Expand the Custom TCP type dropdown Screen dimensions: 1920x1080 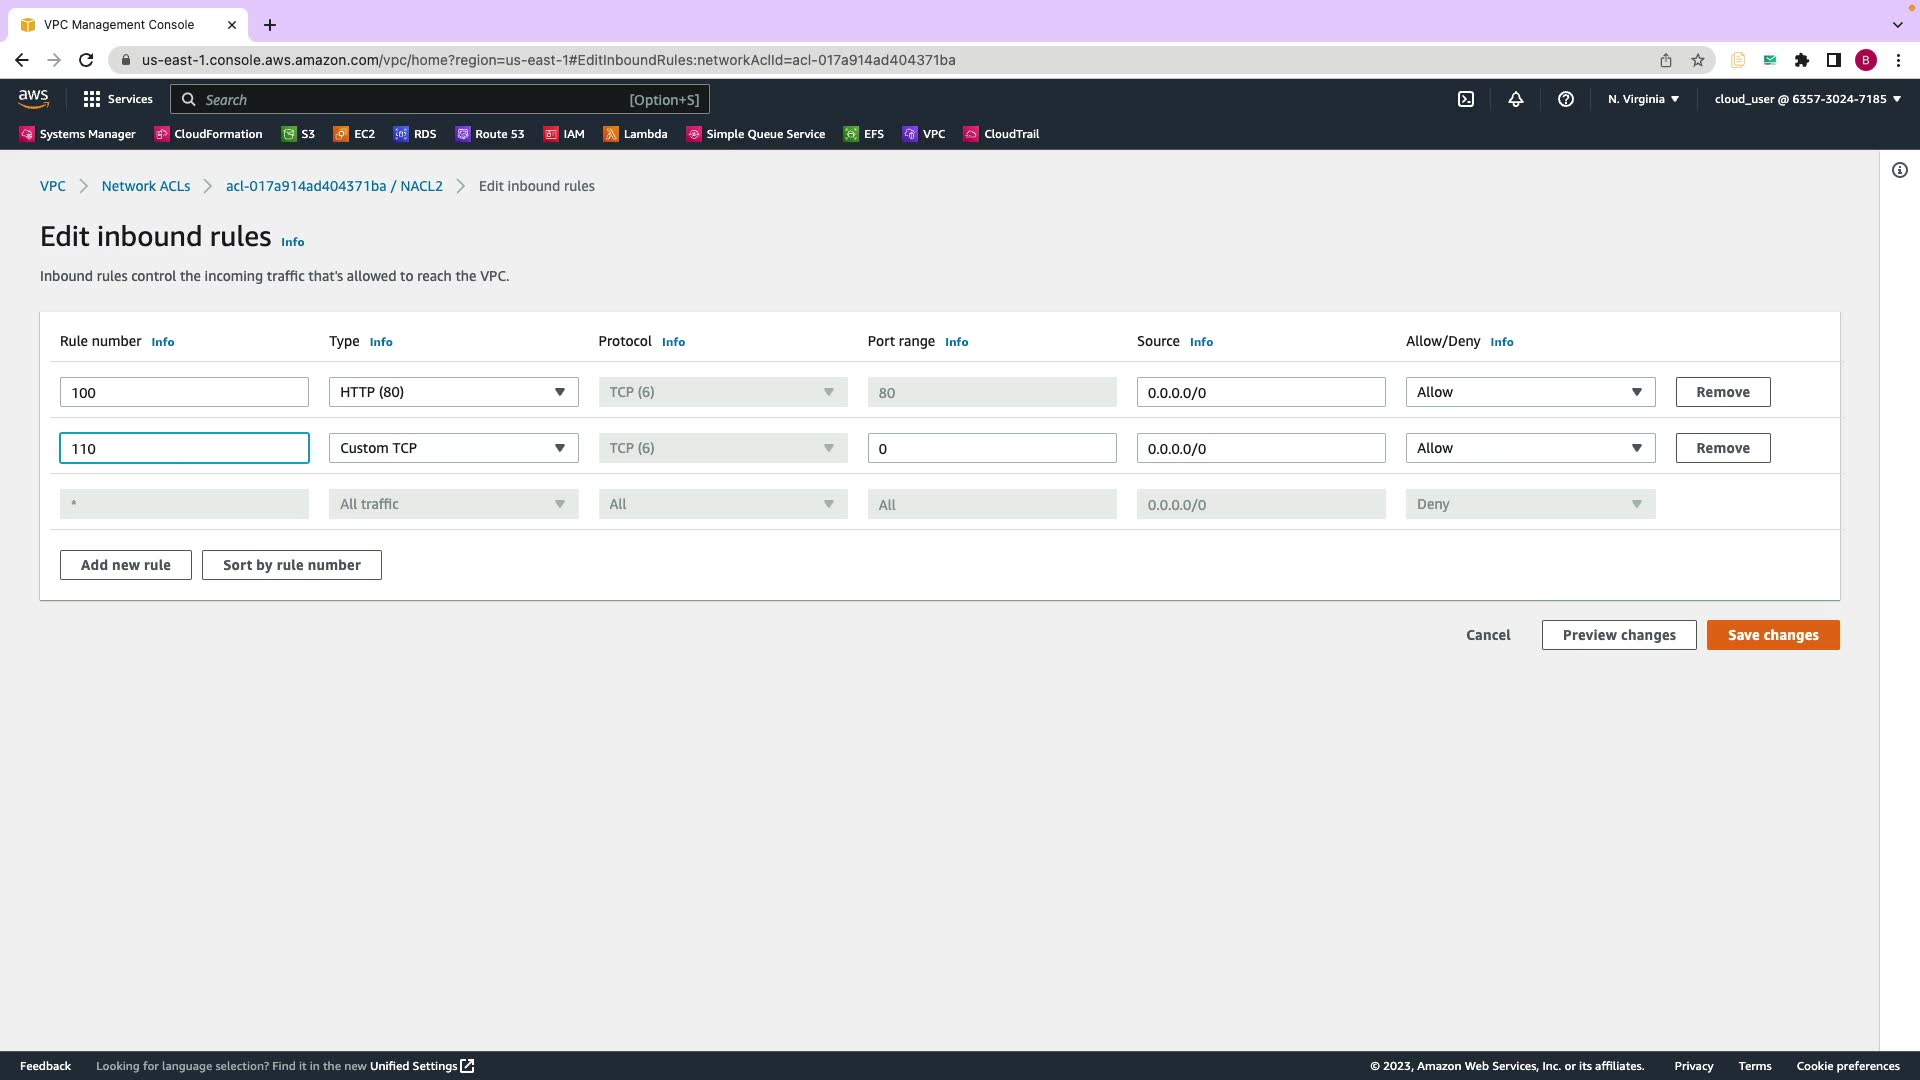pos(453,448)
